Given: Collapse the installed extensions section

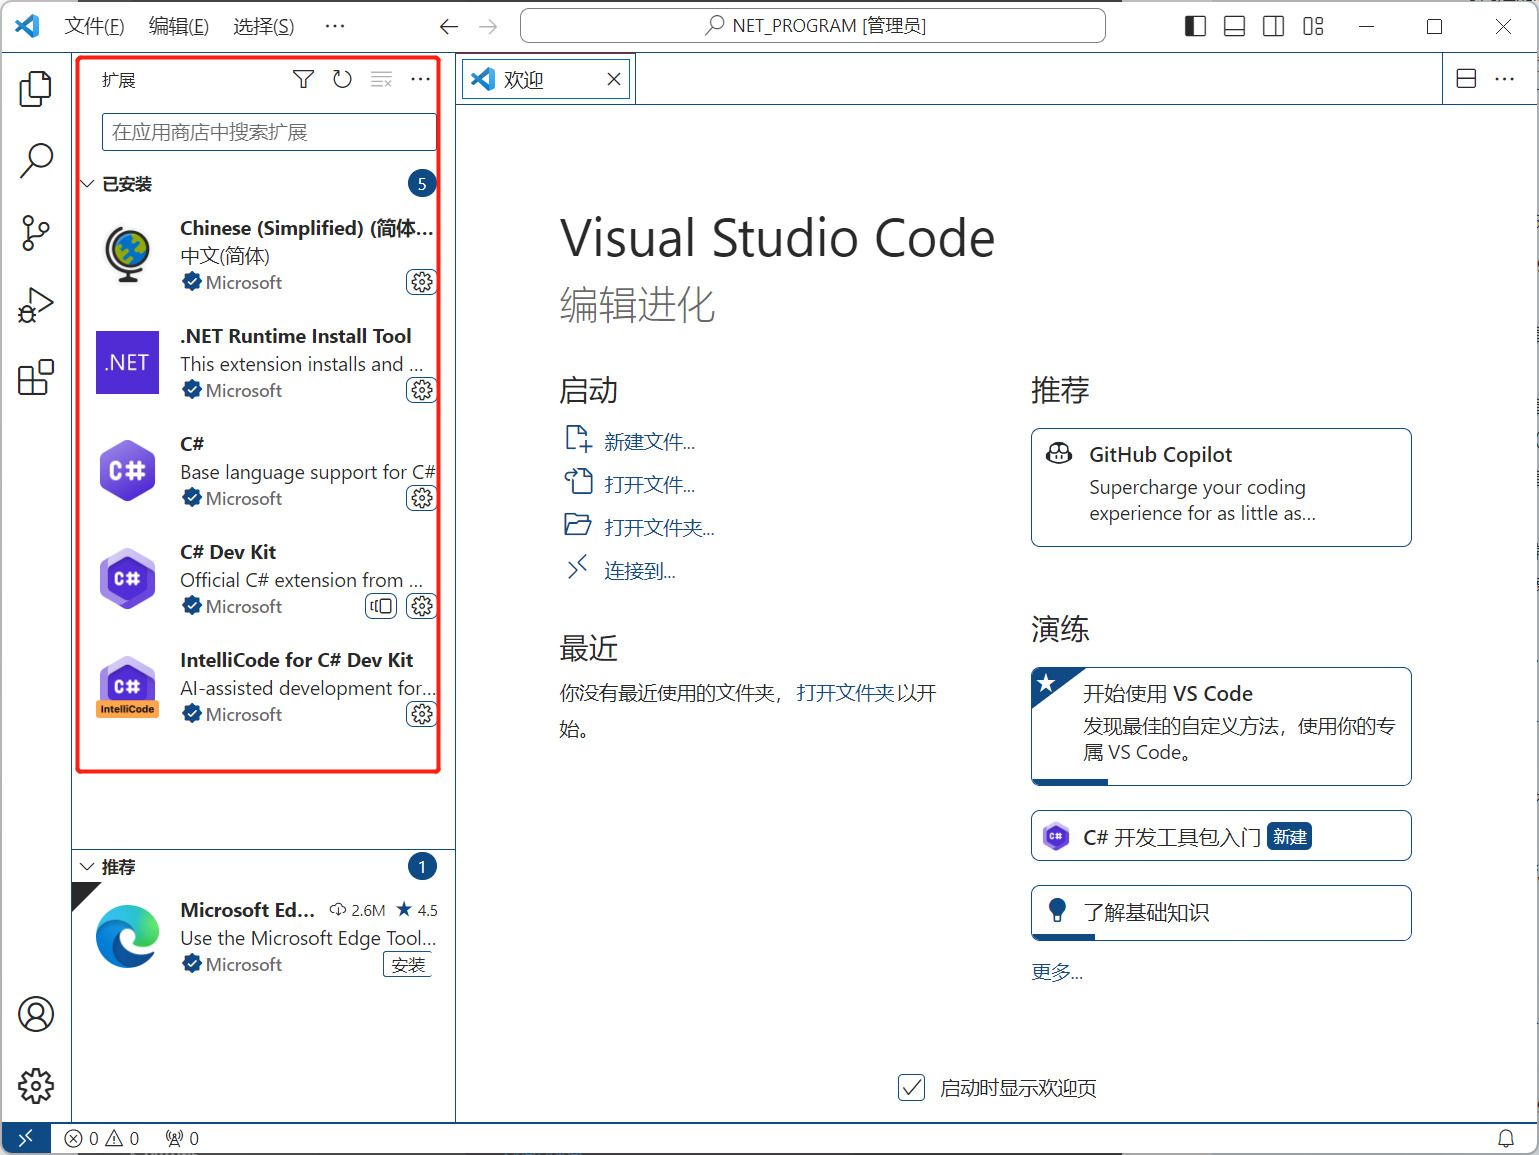Looking at the screenshot, I should (88, 184).
